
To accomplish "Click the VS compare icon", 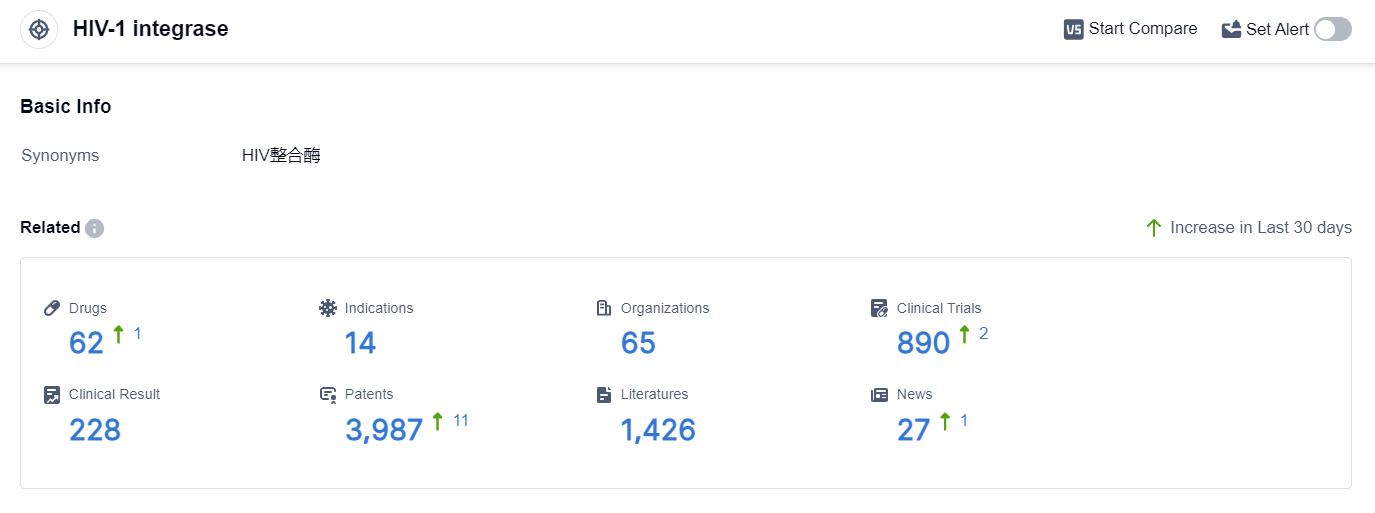I will coord(1074,29).
